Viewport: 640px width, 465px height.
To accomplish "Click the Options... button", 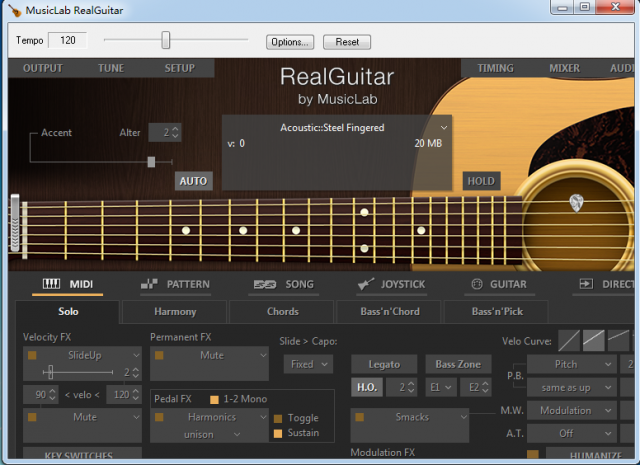I will pos(290,42).
